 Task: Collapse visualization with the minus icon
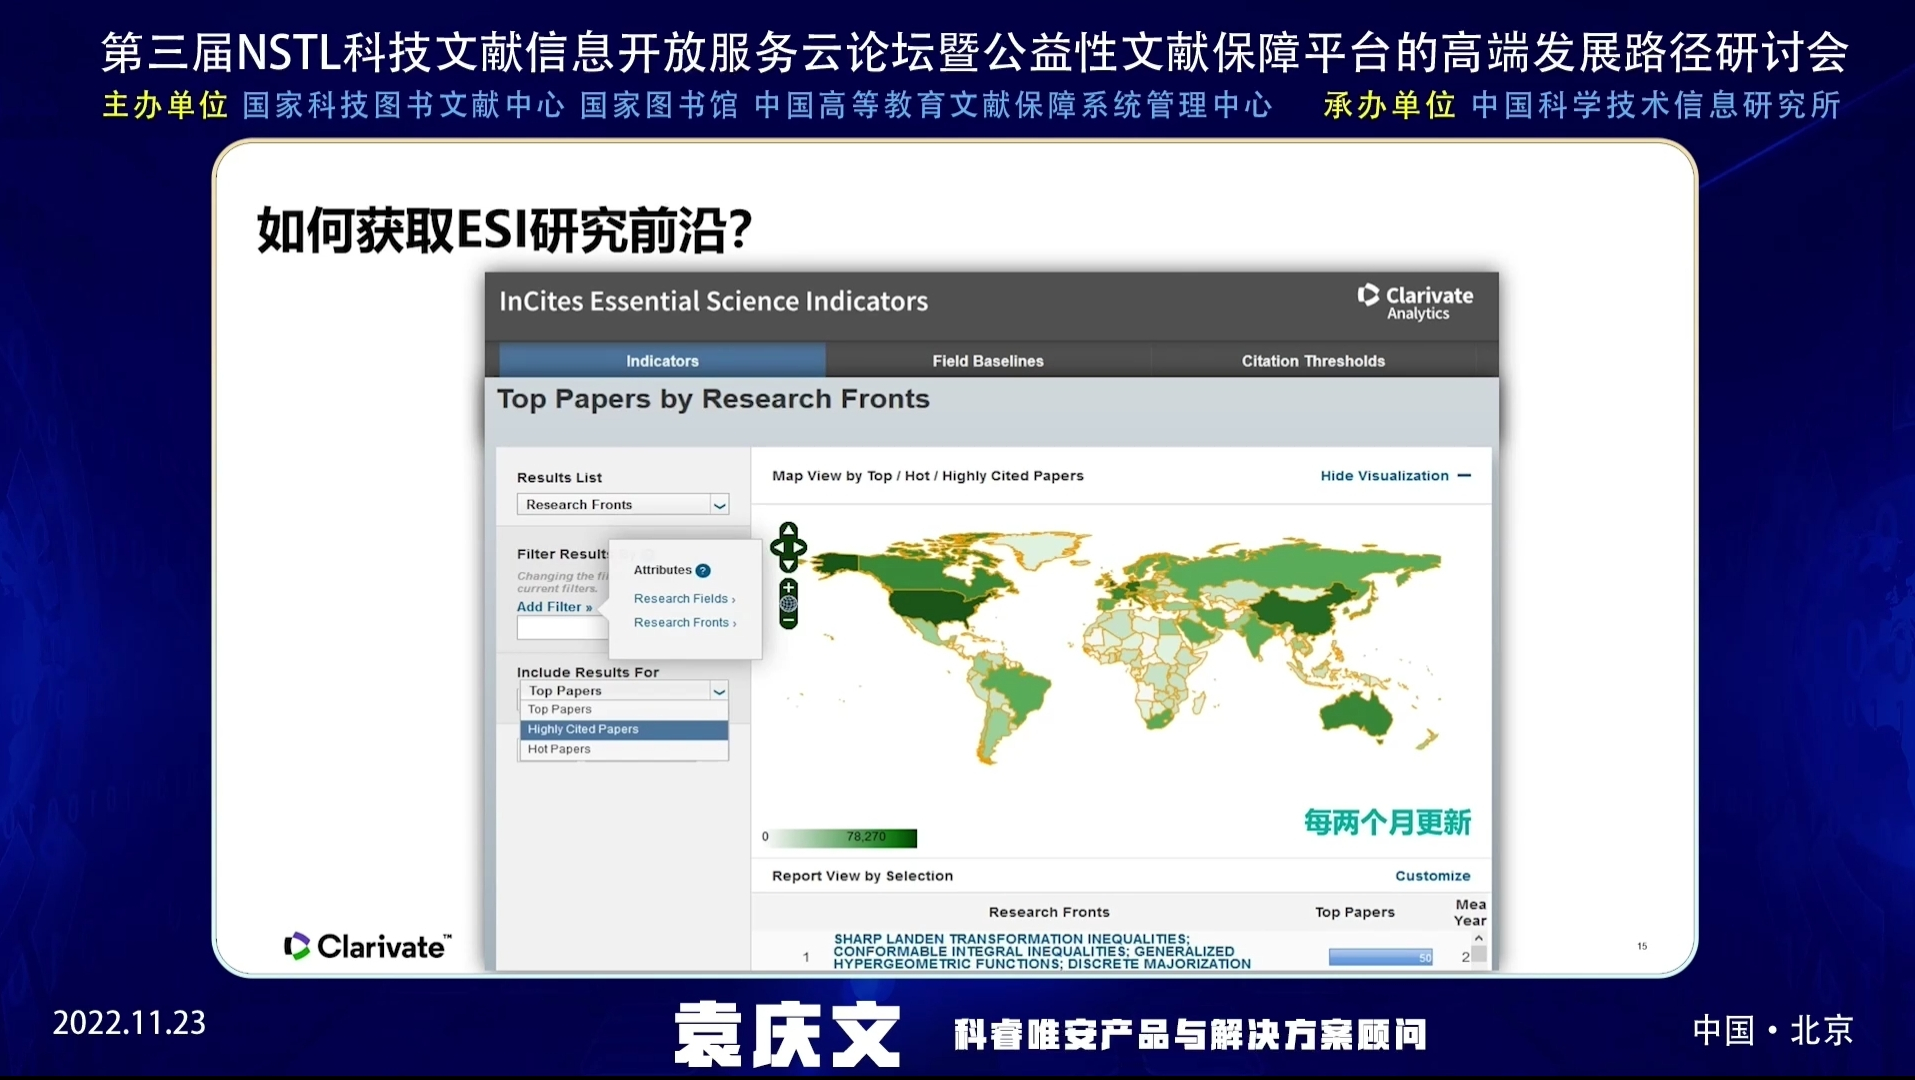point(1464,476)
